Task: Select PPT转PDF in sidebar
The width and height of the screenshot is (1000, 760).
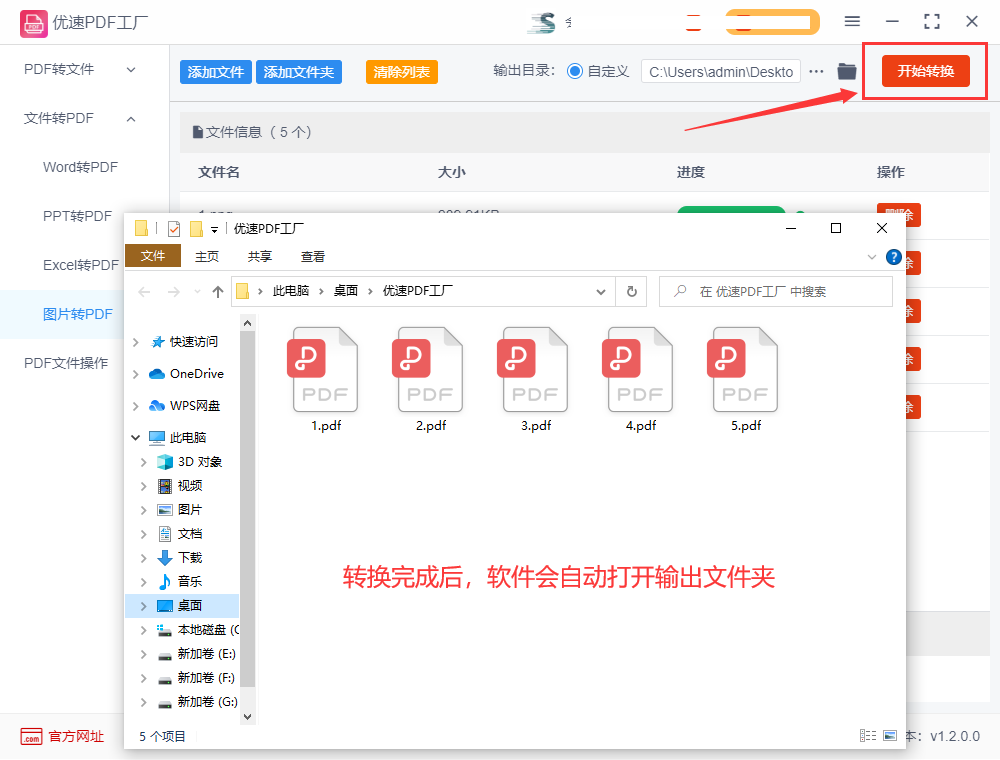Action: [x=77, y=216]
